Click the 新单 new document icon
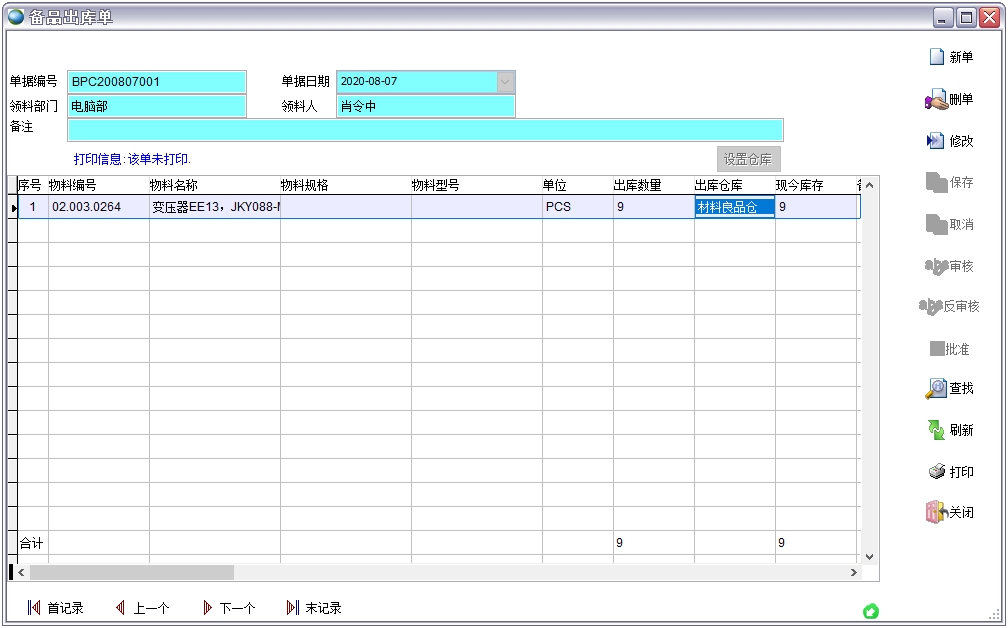 [937, 58]
